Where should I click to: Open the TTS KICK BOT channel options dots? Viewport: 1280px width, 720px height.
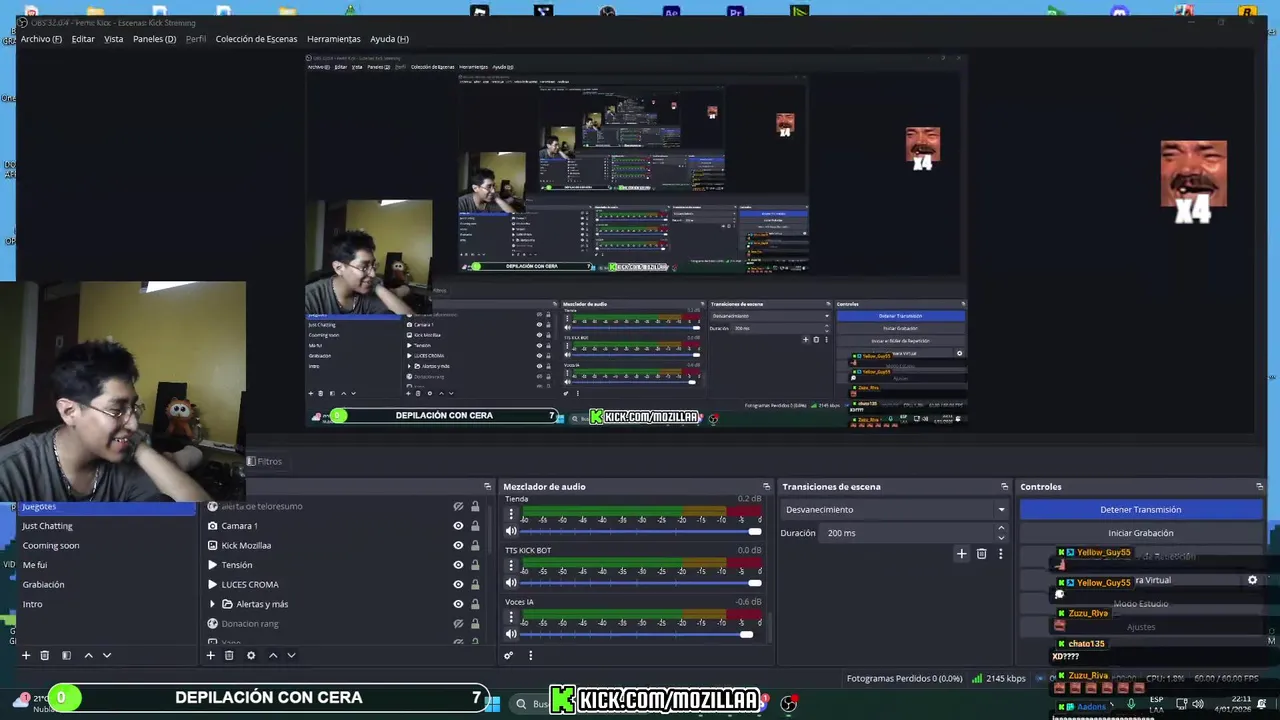click(511, 565)
